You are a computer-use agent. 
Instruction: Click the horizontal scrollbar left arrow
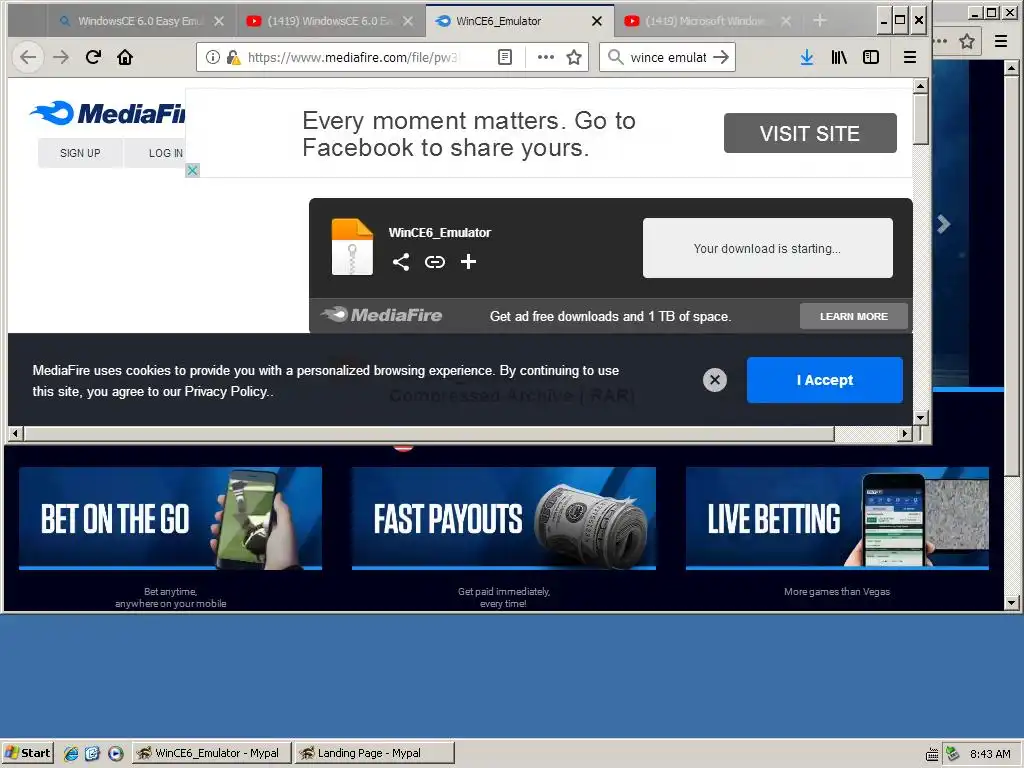16,433
